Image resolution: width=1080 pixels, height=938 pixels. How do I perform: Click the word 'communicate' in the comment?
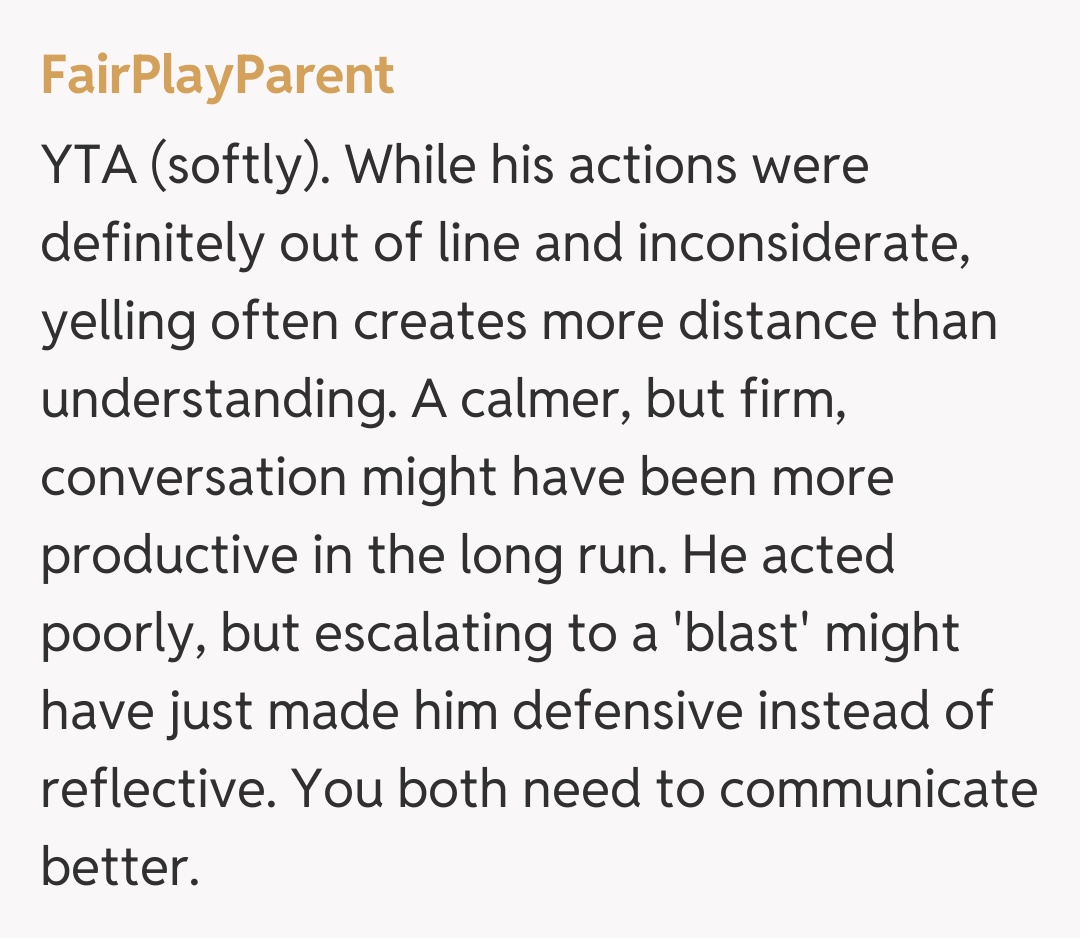[879, 790]
